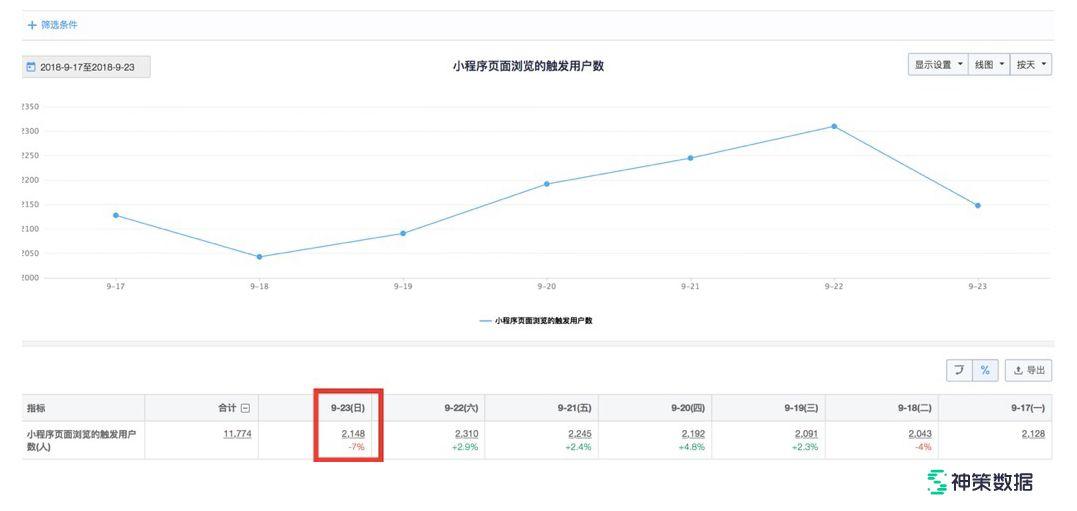
Task: Open the 按天 granularity dropdown
Action: 1031,65
